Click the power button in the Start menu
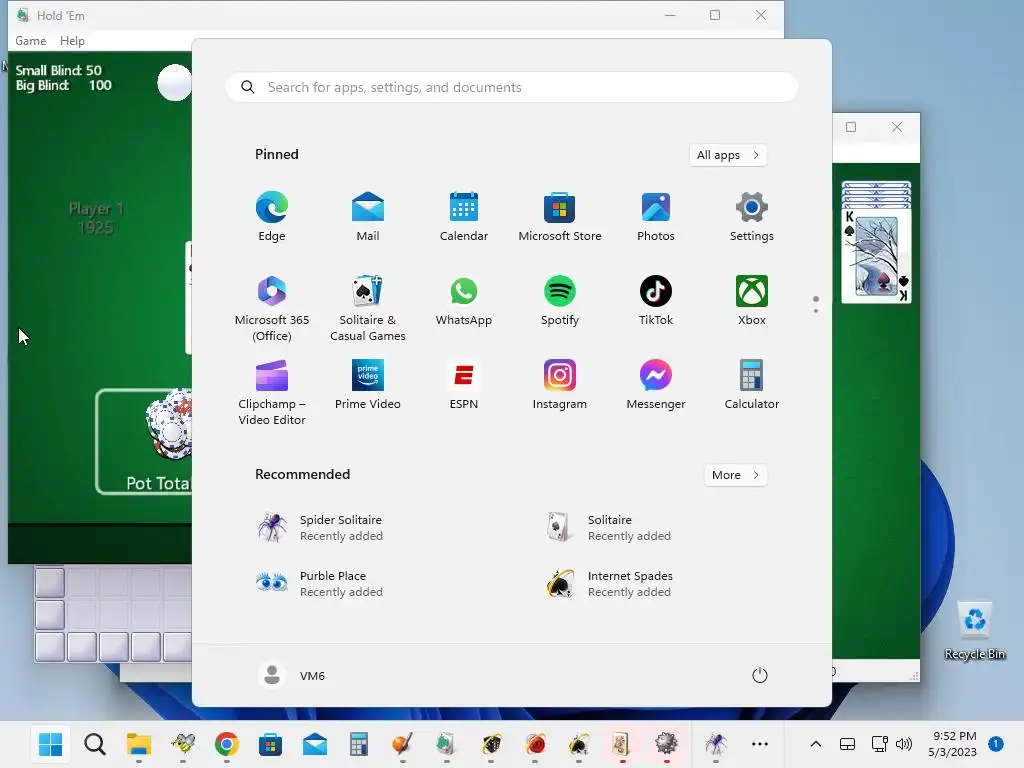Viewport: 1024px width, 768px height. coord(760,675)
